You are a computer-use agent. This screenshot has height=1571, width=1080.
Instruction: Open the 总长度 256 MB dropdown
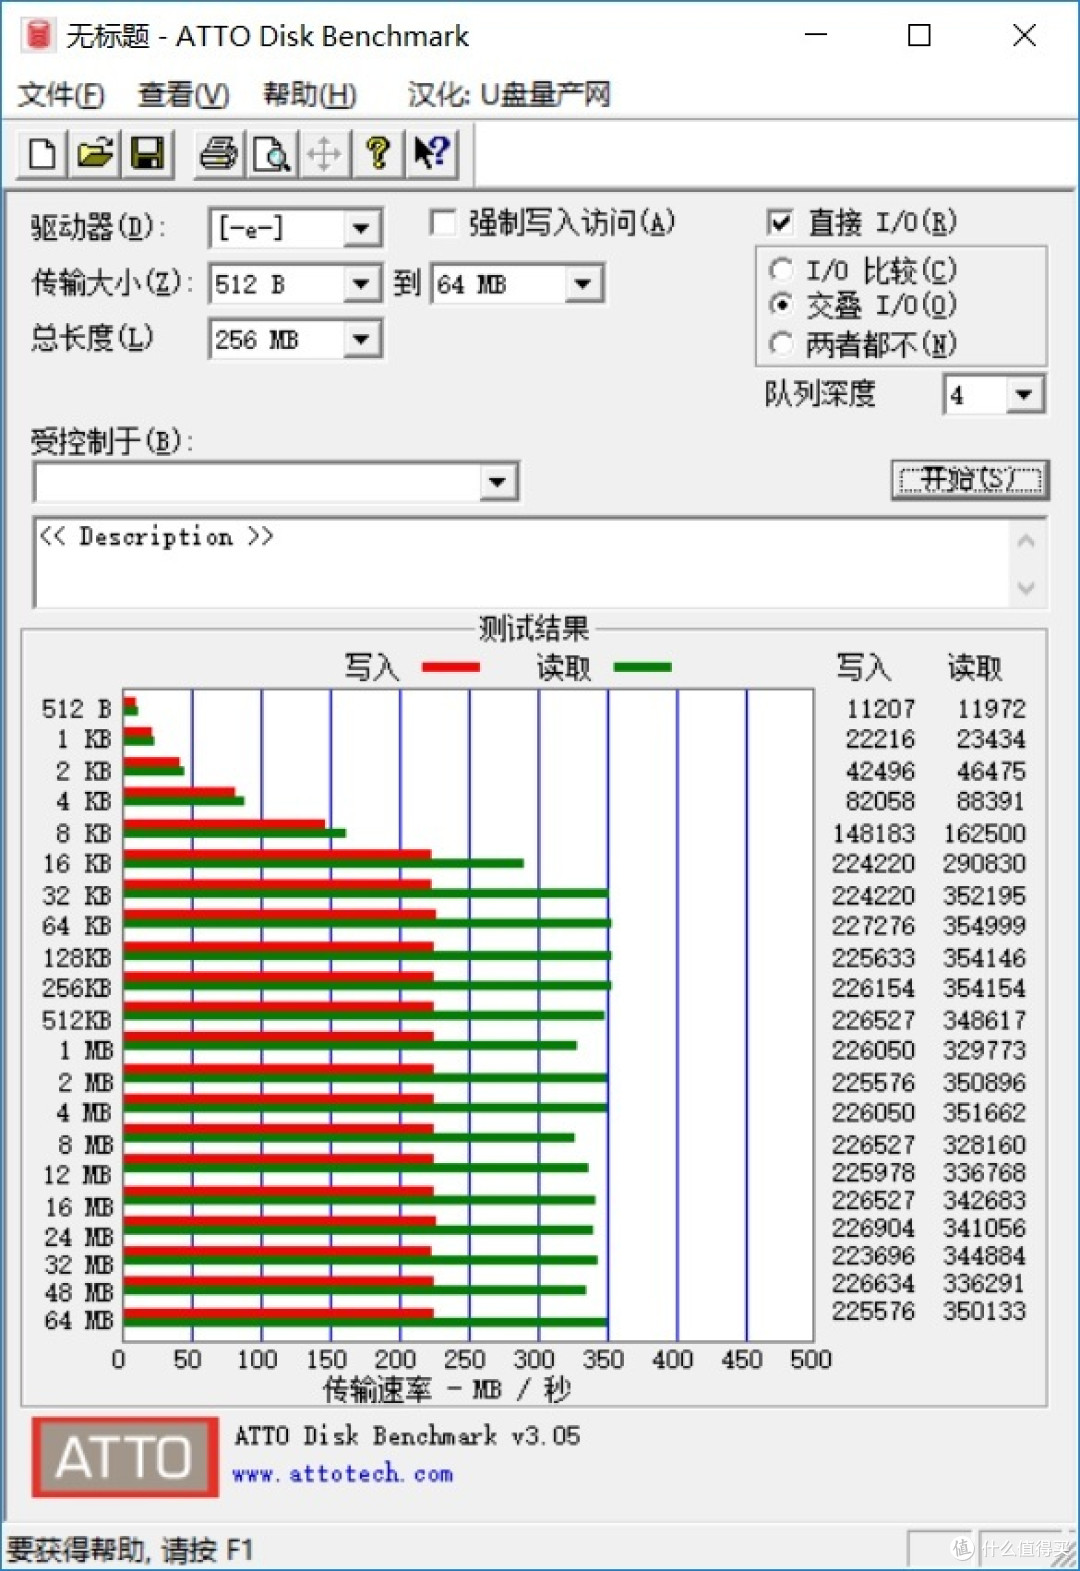click(361, 340)
